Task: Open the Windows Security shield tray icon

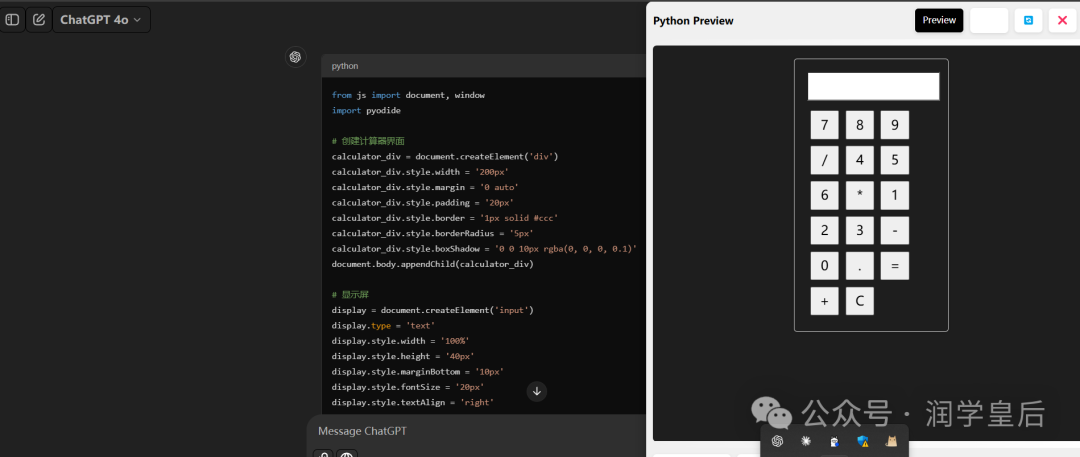Action: coord(862,441)
